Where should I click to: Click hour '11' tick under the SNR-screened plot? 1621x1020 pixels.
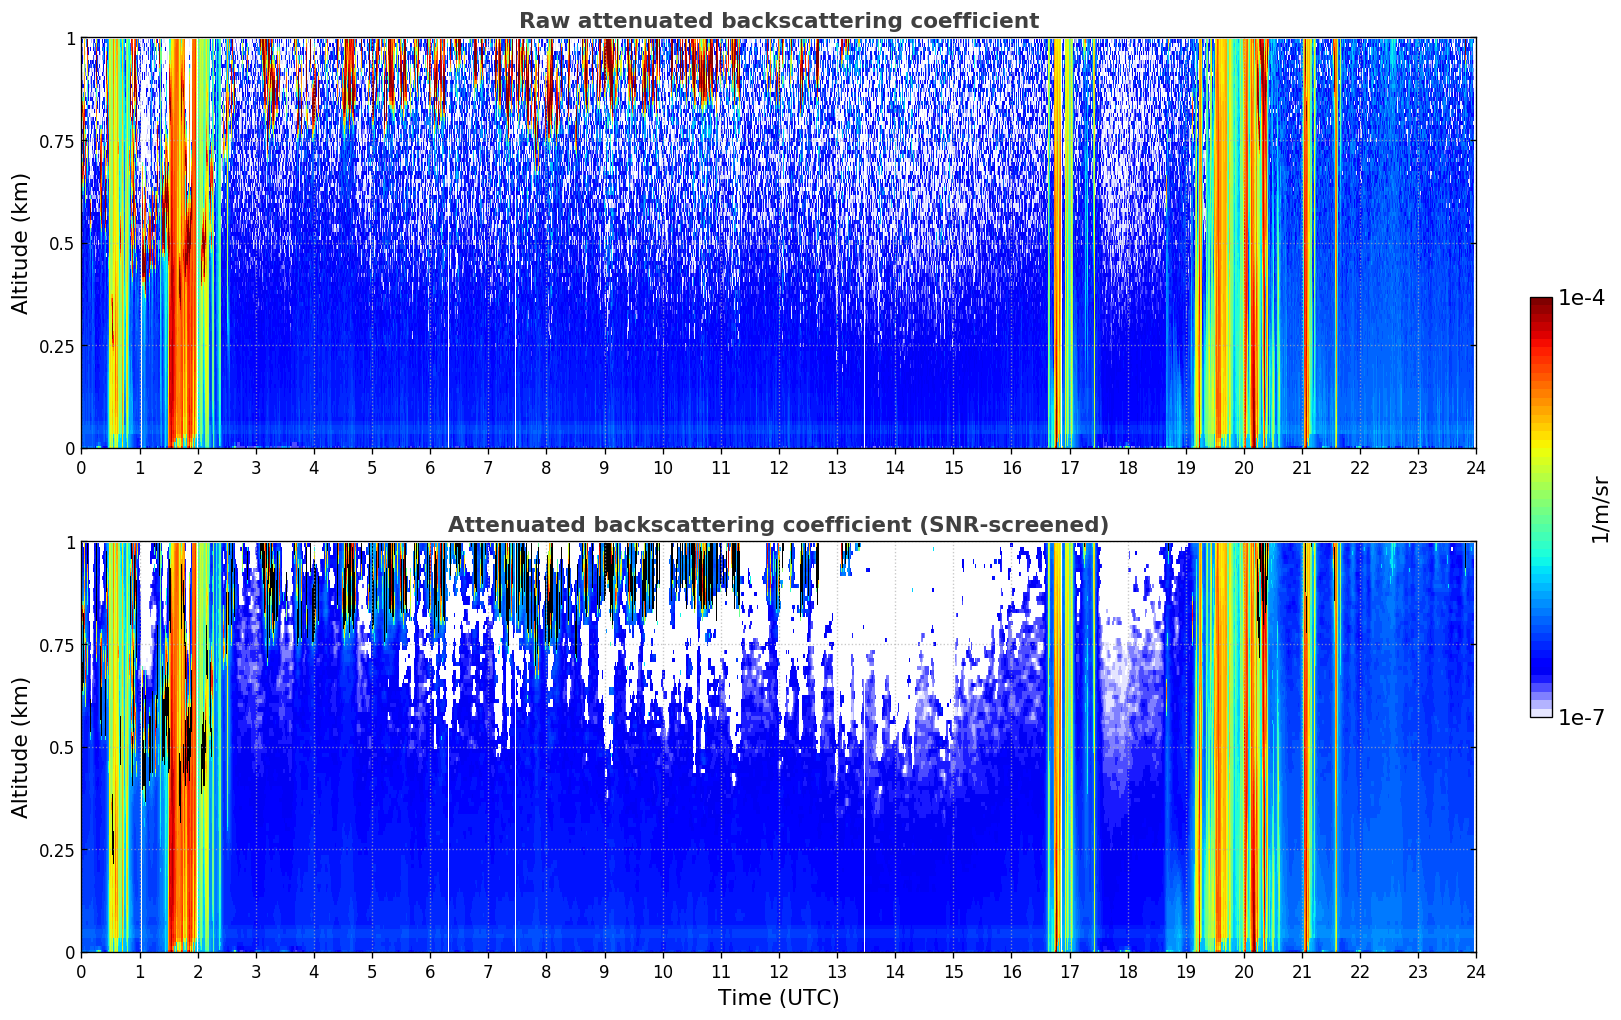[x=721, y=971]
